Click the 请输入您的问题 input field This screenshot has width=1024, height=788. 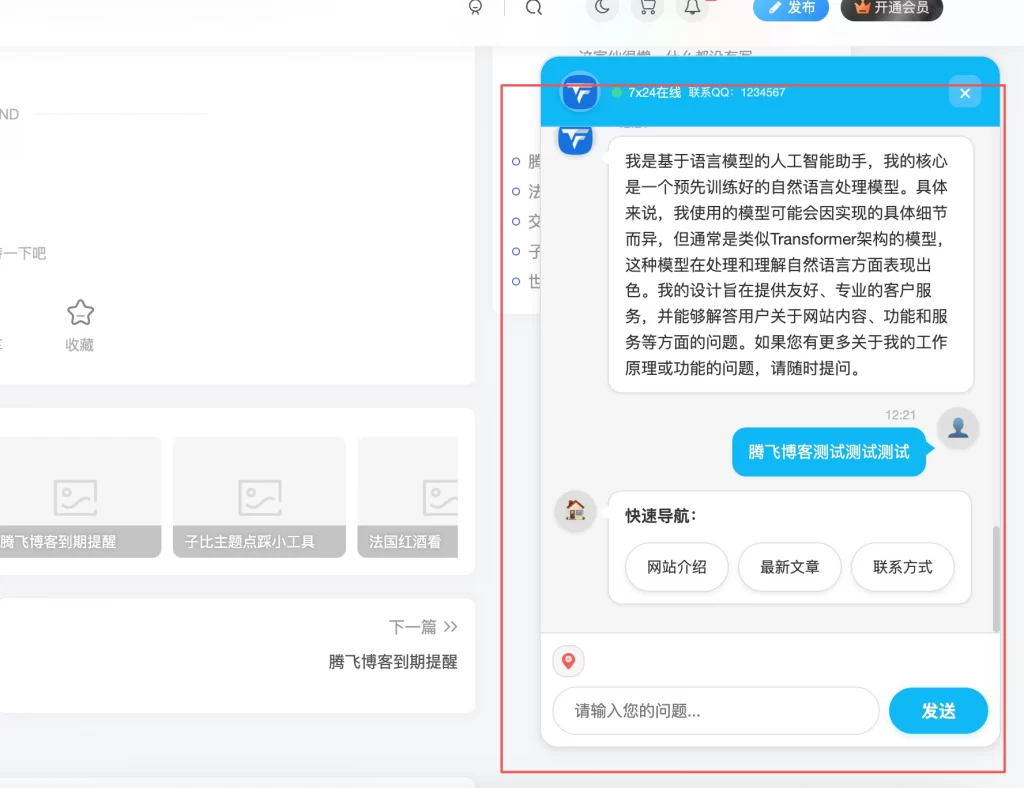[715, 711]
